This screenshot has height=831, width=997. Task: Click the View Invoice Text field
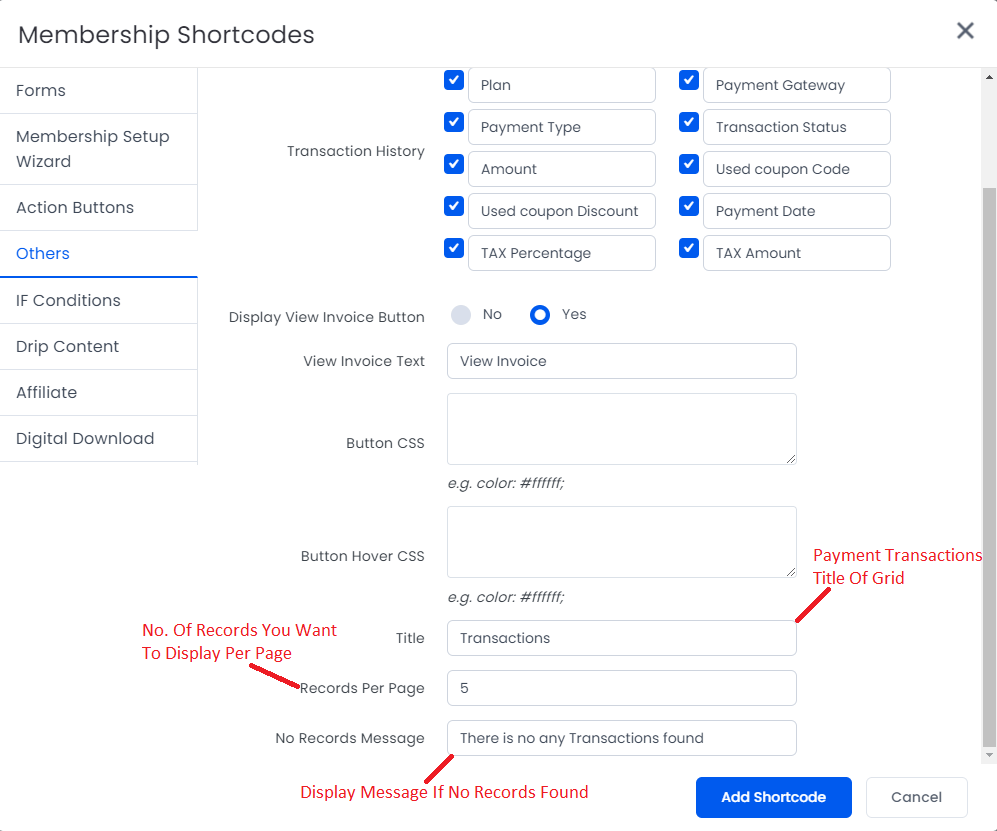621,361
